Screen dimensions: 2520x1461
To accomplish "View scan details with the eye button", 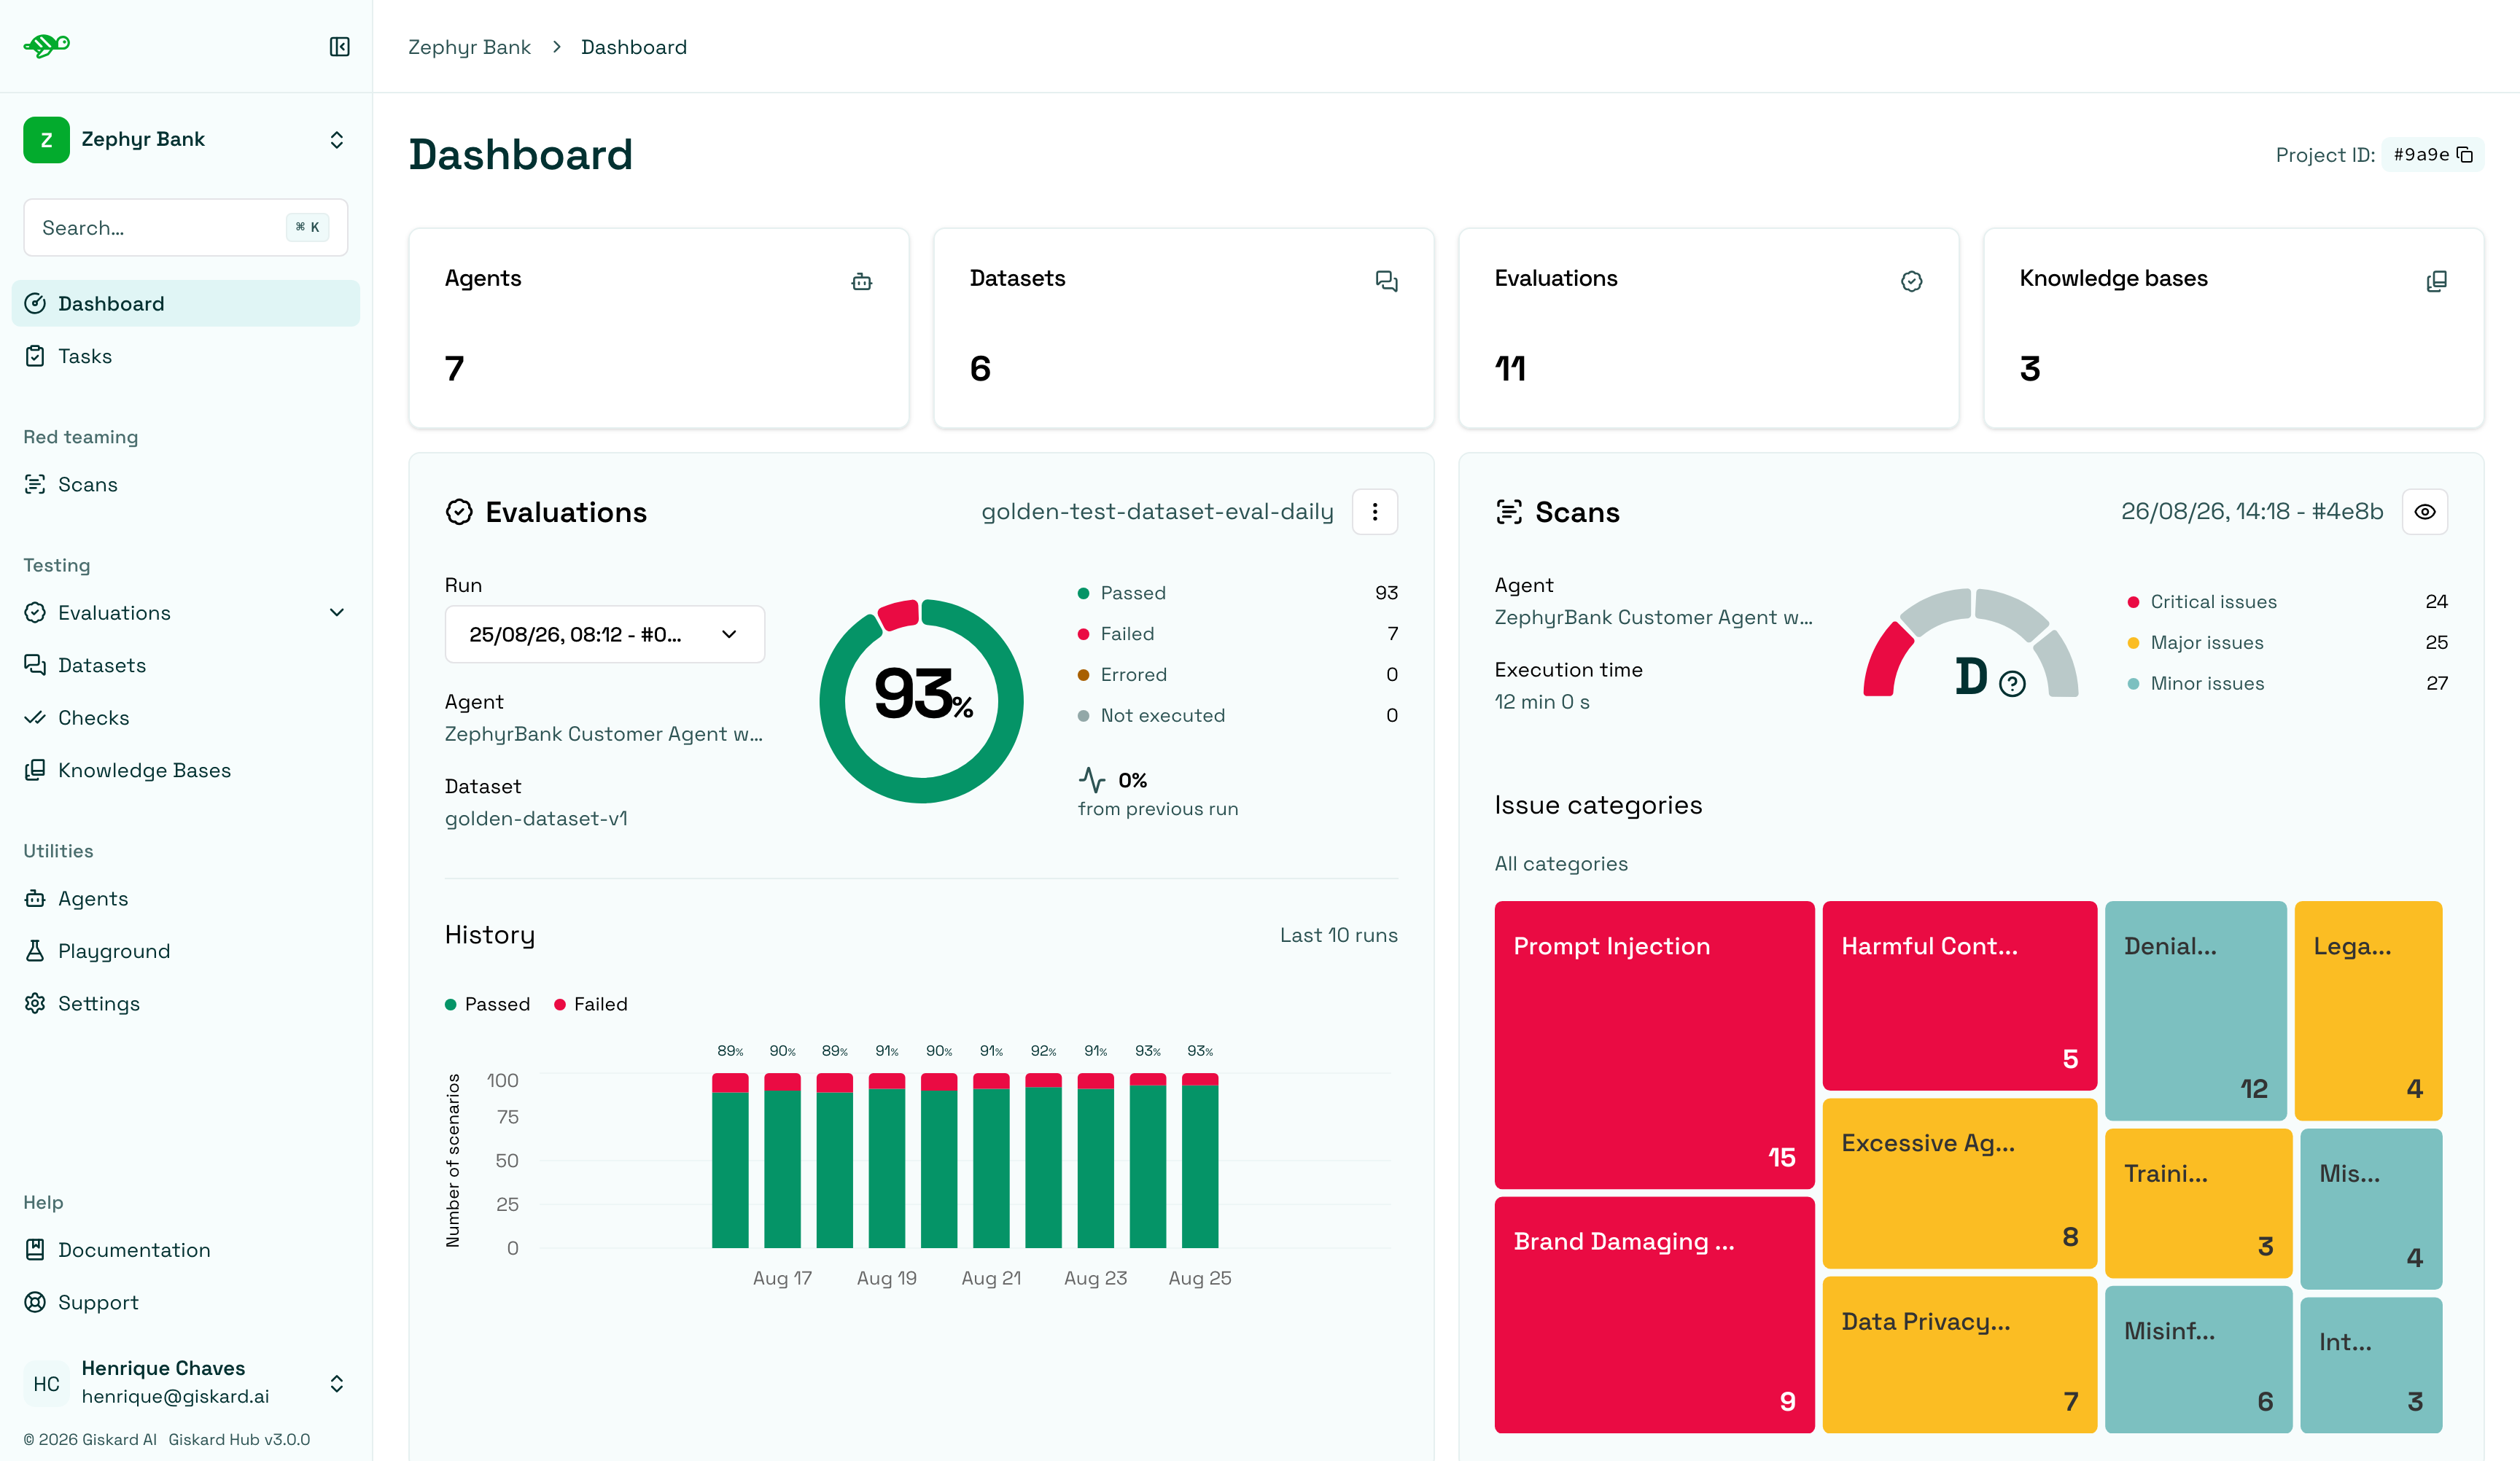I will click(x=2425, y=512).
